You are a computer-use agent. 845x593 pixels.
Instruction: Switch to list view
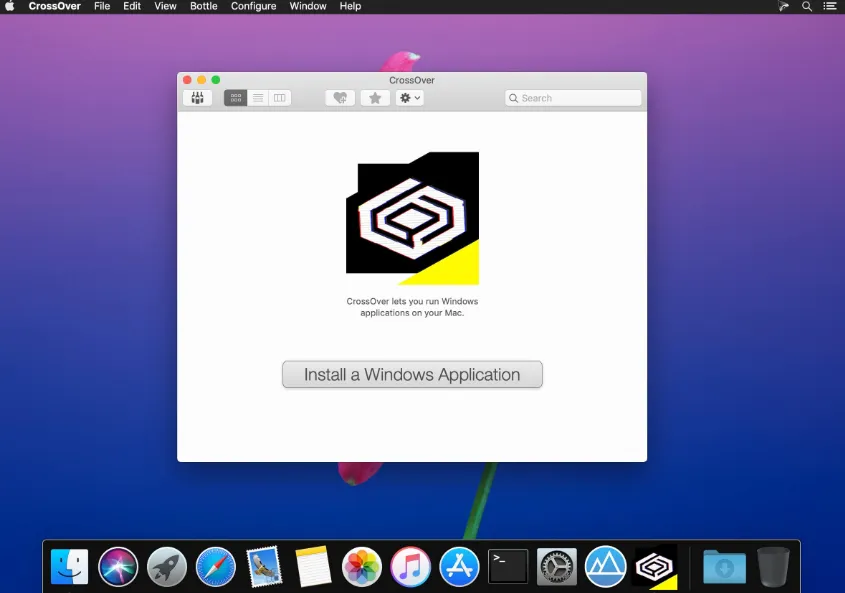(258, 98)
